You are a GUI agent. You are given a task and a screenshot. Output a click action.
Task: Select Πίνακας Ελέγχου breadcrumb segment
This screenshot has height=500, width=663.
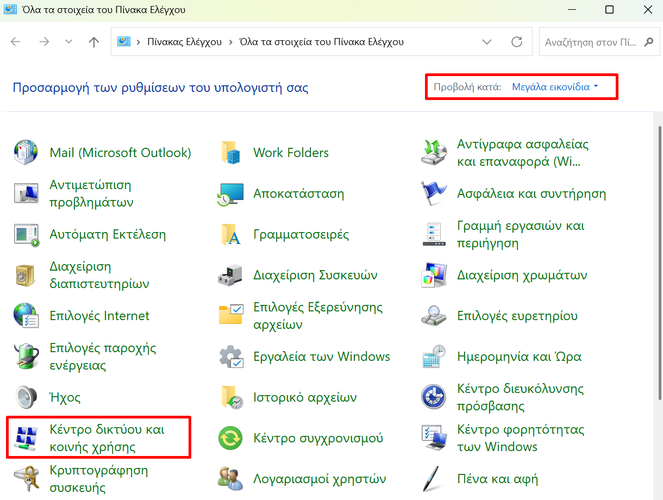pos(184,42)
